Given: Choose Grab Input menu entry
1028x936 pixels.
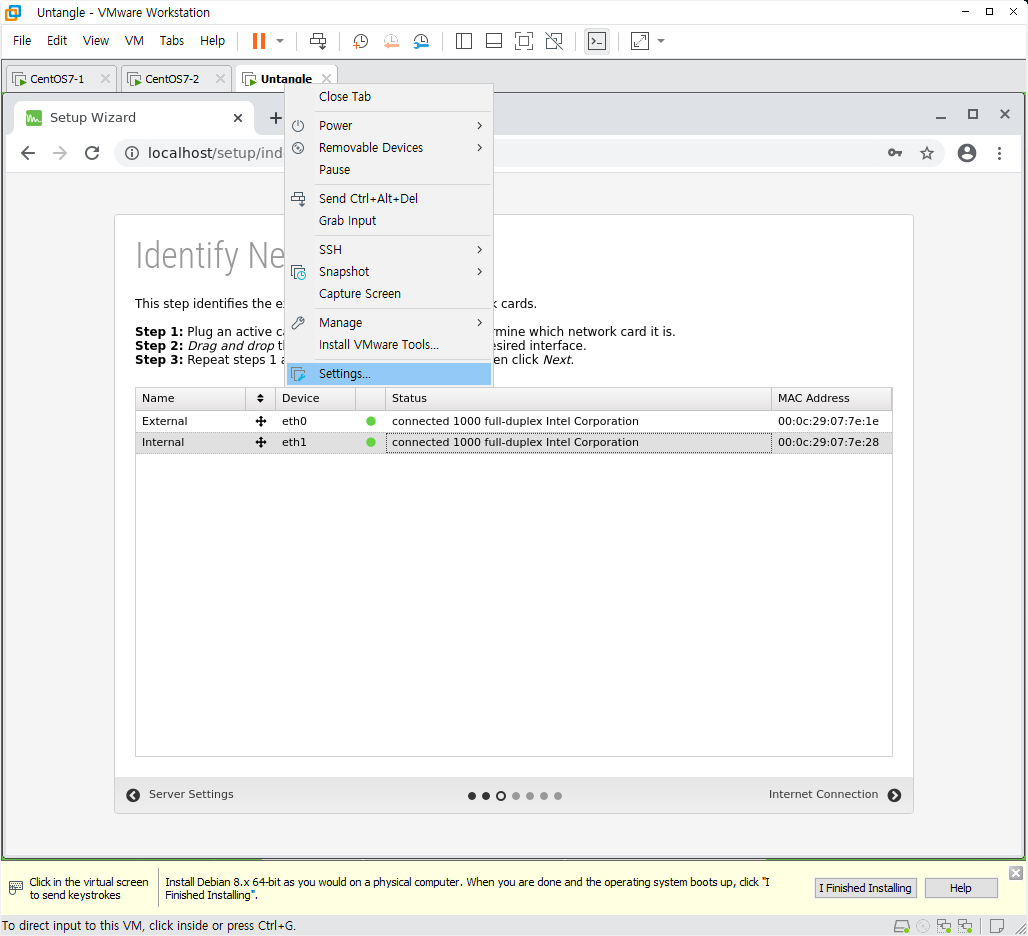Looking at the screenshot, I should pyautogui.click(x=389, y=221).
